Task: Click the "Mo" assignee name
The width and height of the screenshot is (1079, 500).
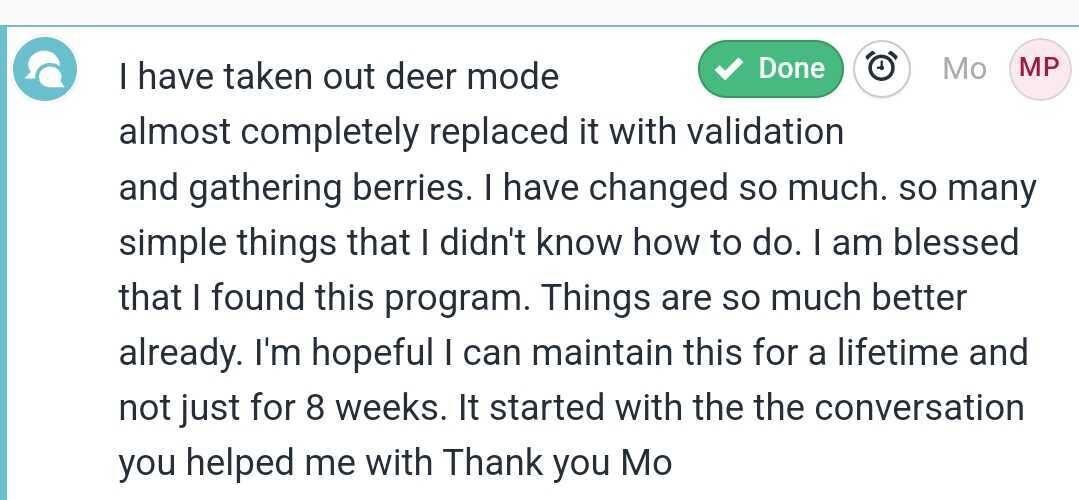Action: (x=964, y=69)
